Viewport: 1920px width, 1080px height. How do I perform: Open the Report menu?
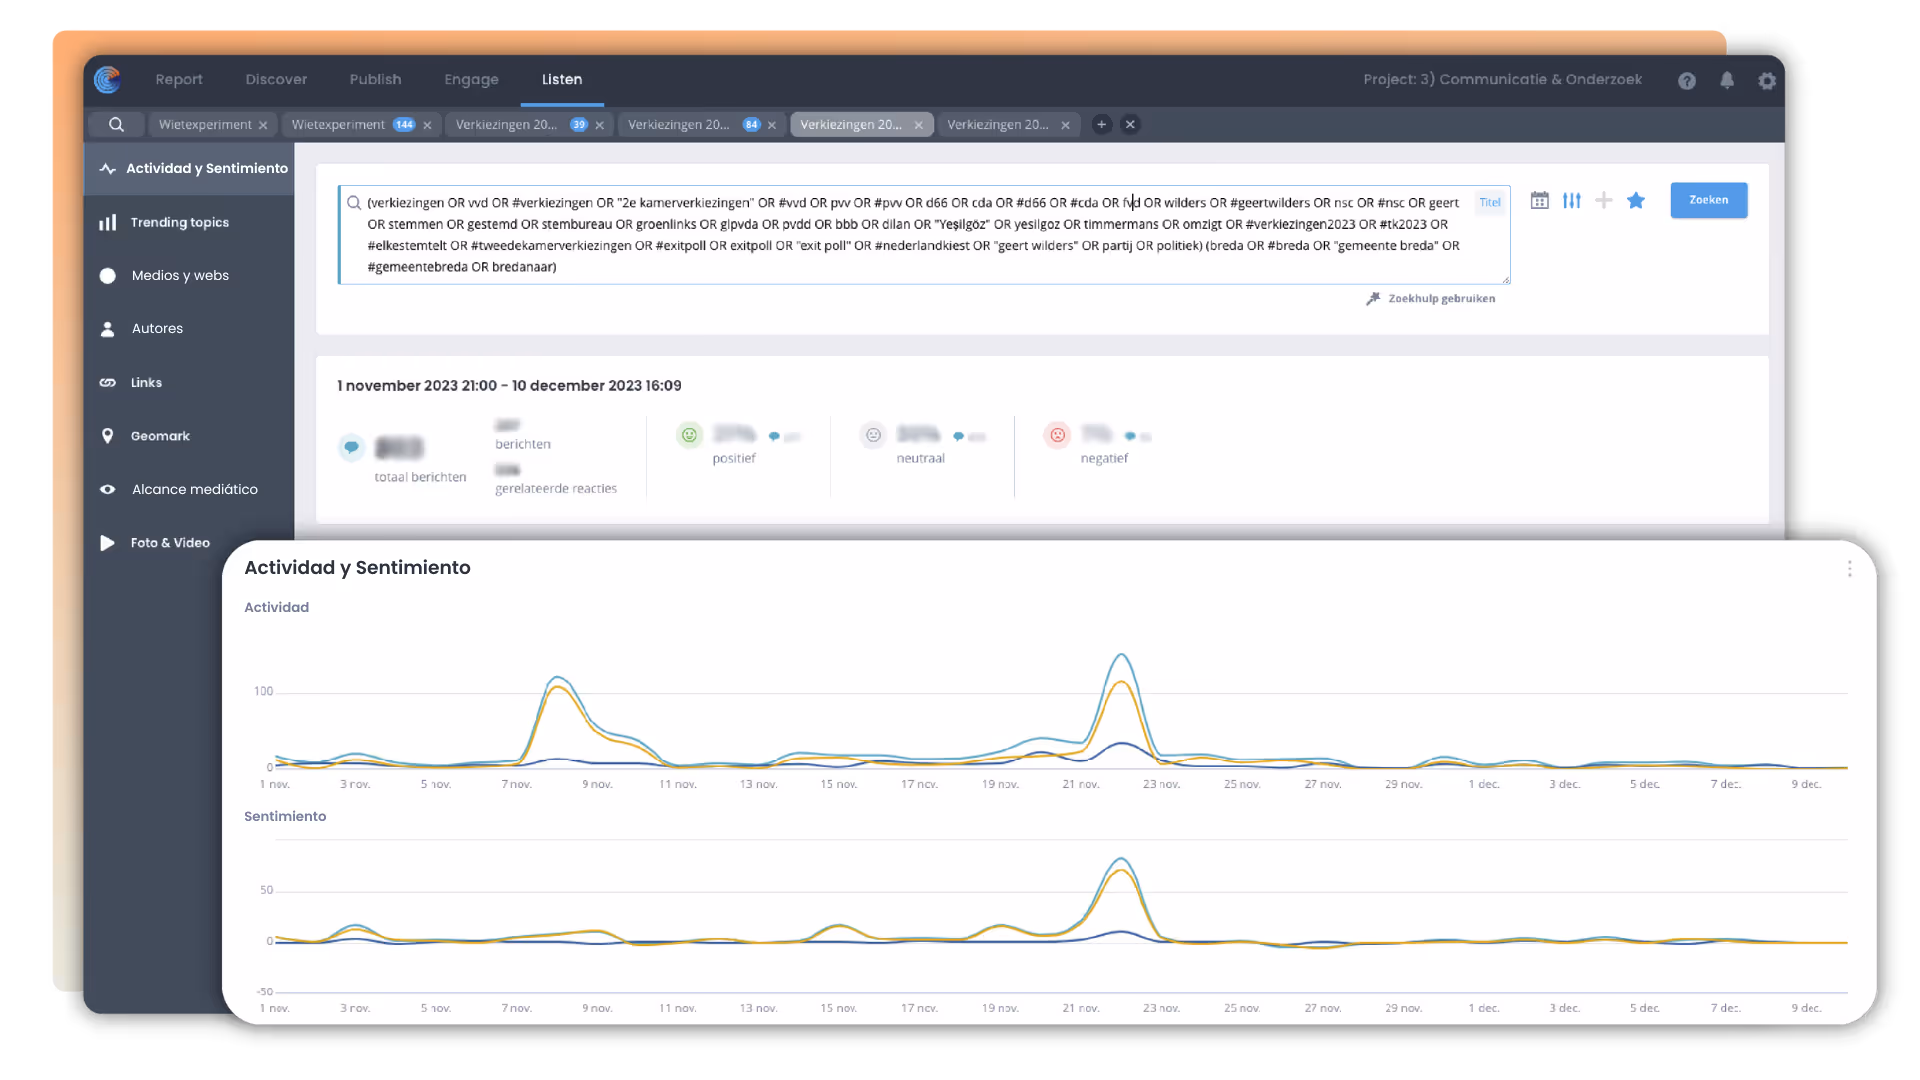tap(179, 79)
